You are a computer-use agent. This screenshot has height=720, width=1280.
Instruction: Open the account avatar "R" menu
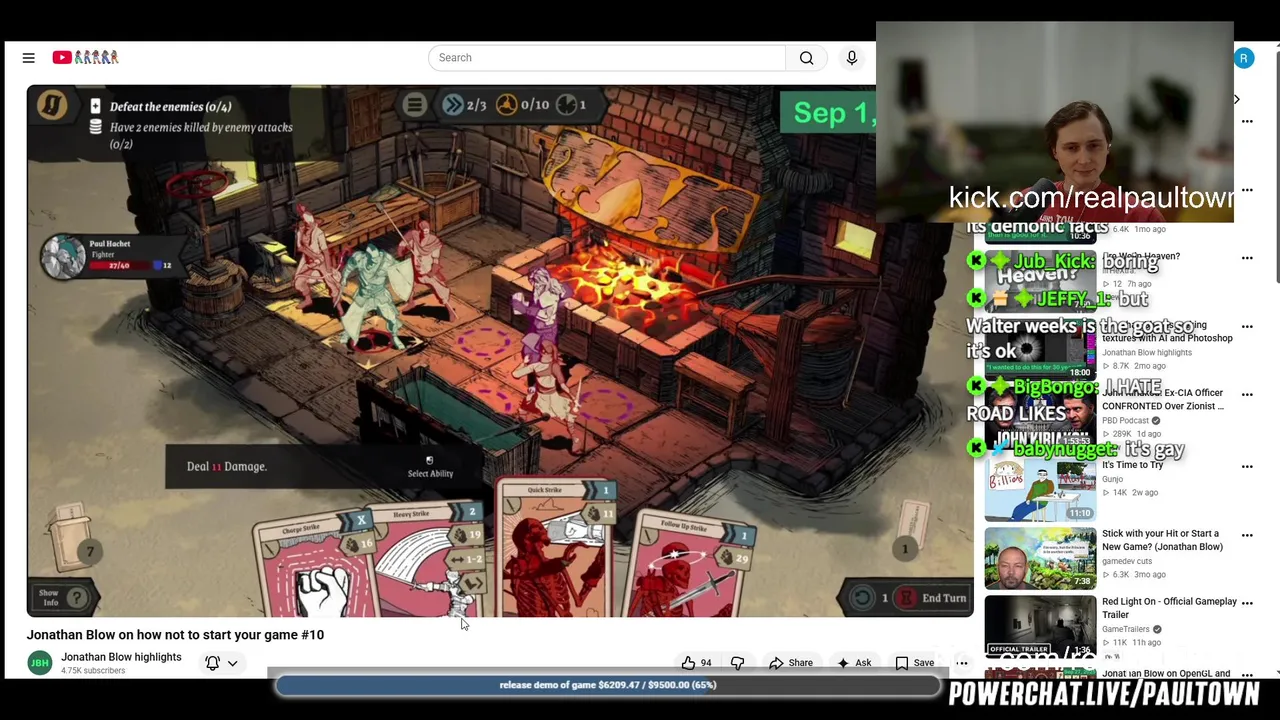tap(1244, 58)
